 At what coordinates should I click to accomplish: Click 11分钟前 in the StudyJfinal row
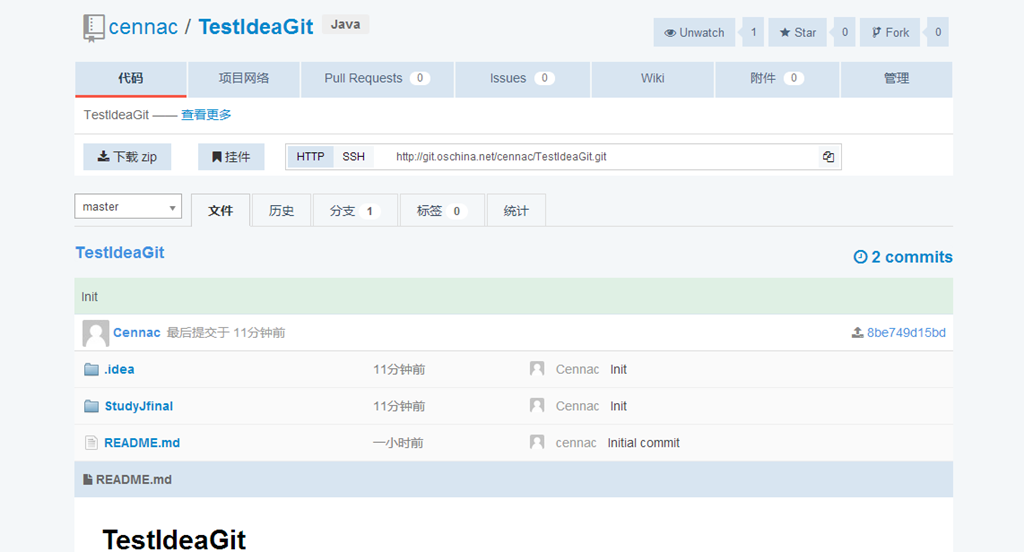coord(399,406)
